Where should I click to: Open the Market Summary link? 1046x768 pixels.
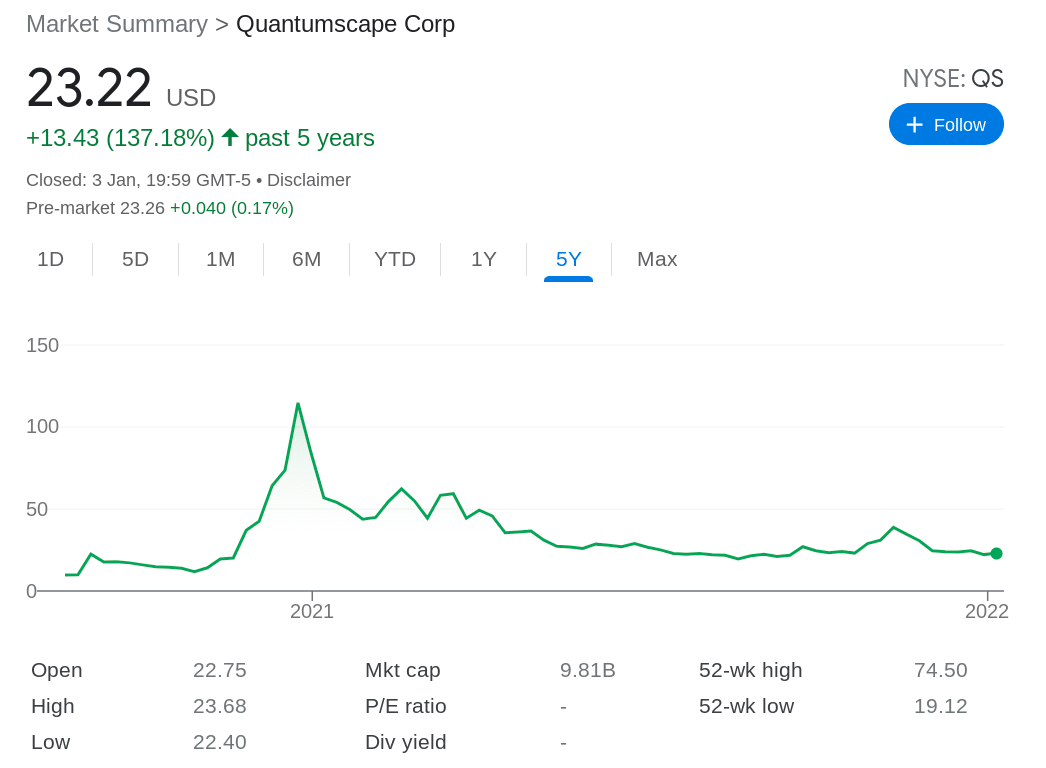click(116, 24)
